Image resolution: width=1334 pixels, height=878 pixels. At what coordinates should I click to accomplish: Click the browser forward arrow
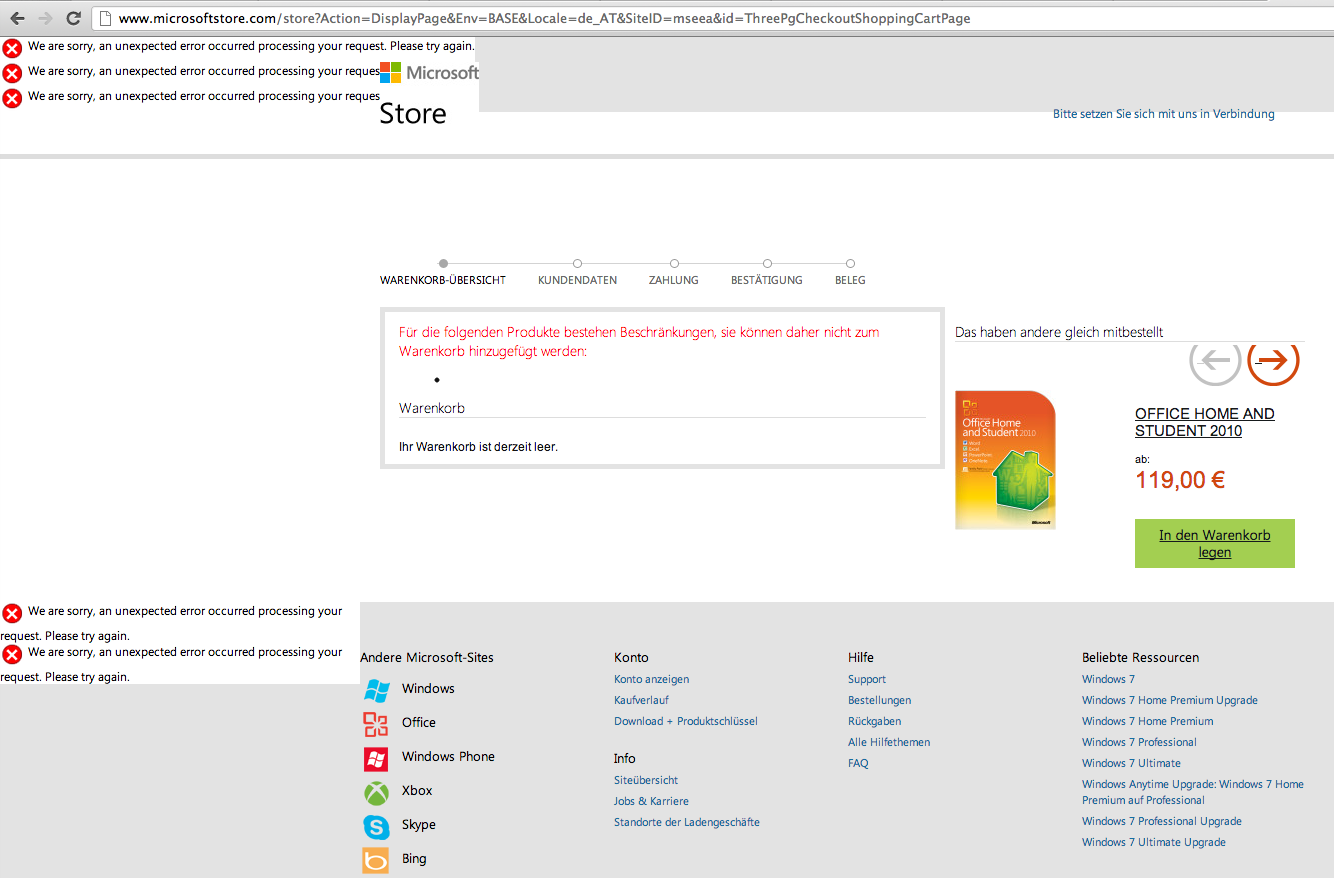pos(45,18)
